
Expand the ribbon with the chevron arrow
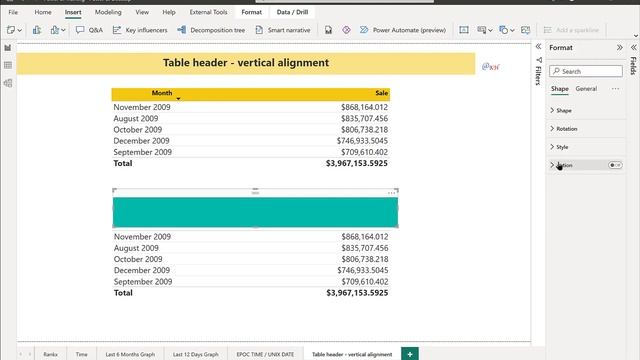coord(635,36)
